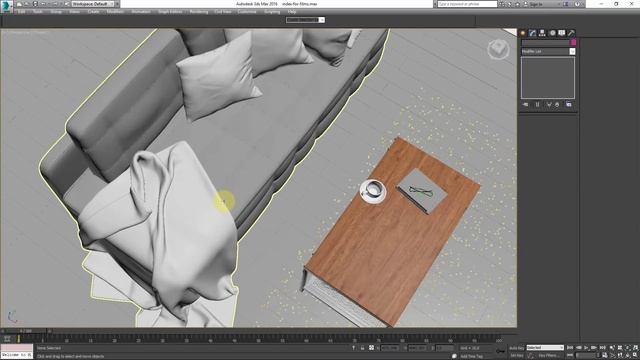Open the Help menu

[x=292, y=12]
